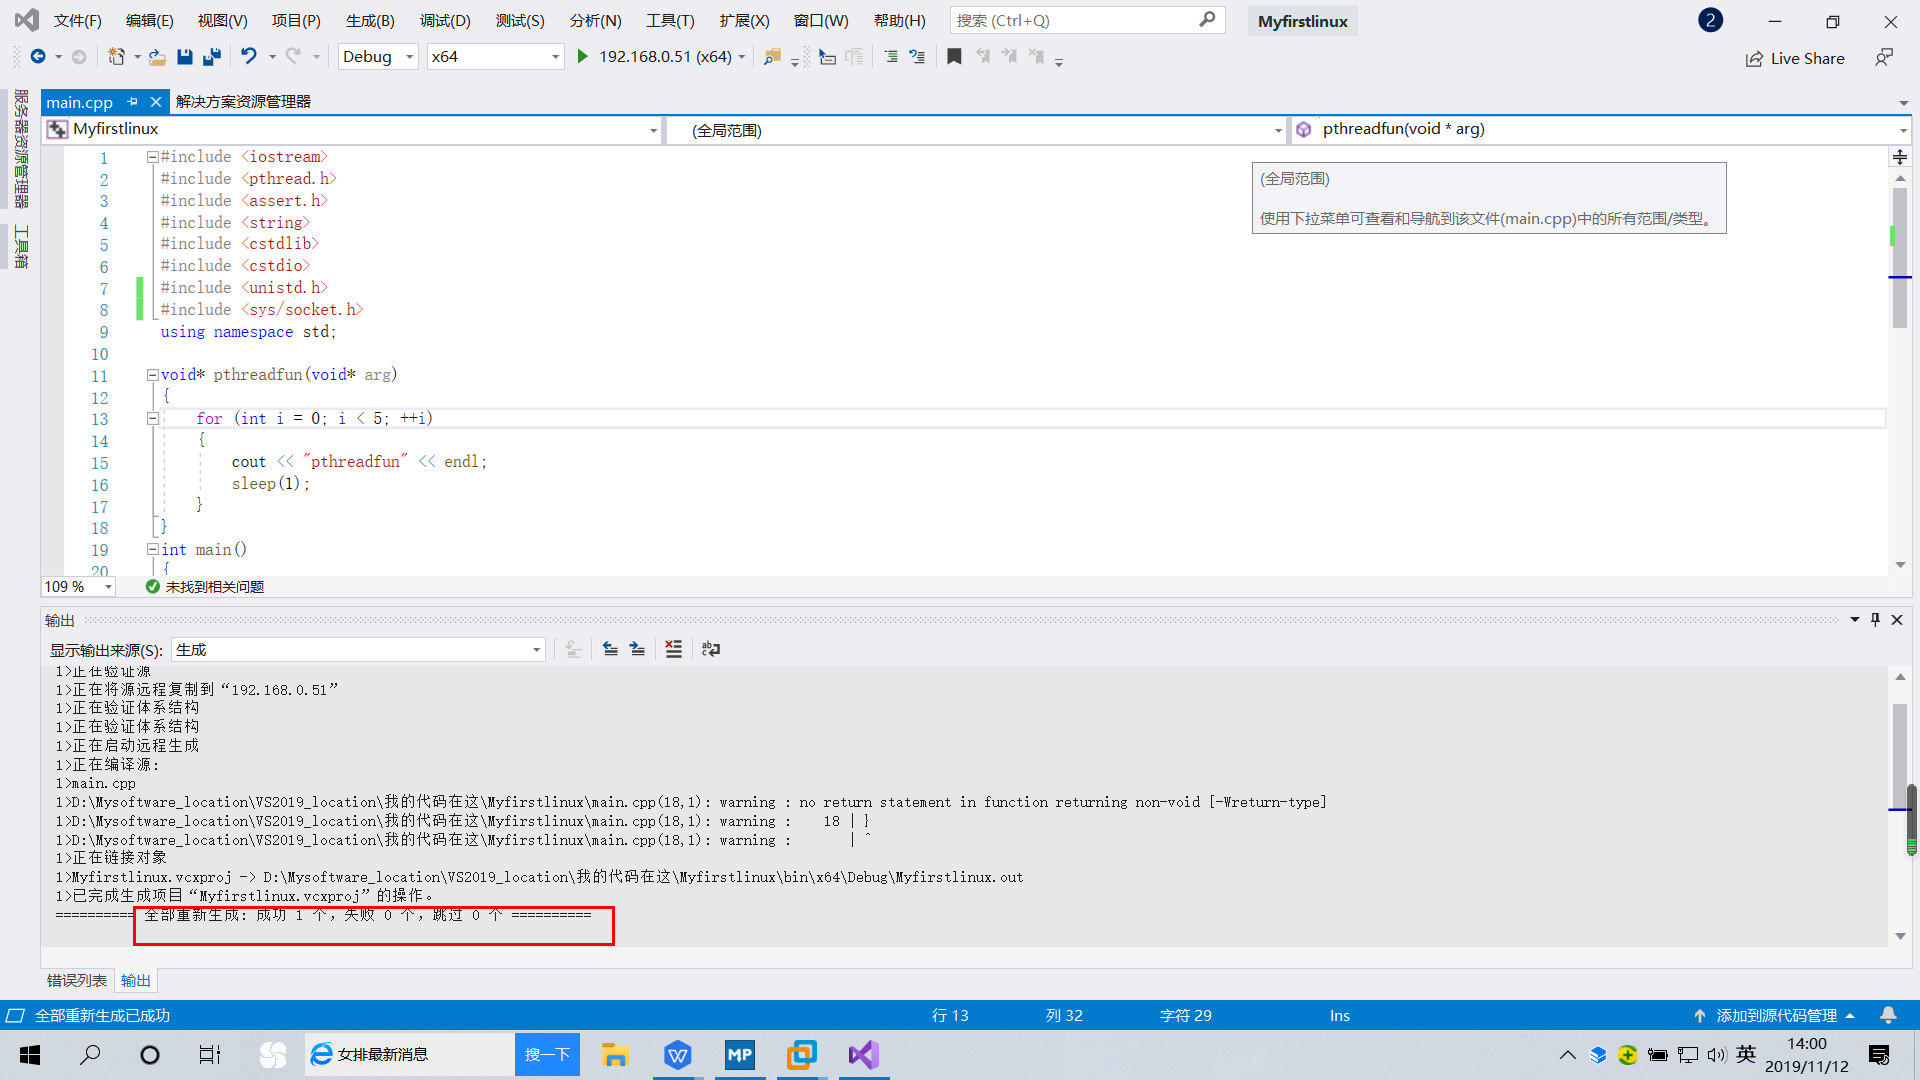Click the Live Share button
1920x1080 pixels.
coord(1796,59)
